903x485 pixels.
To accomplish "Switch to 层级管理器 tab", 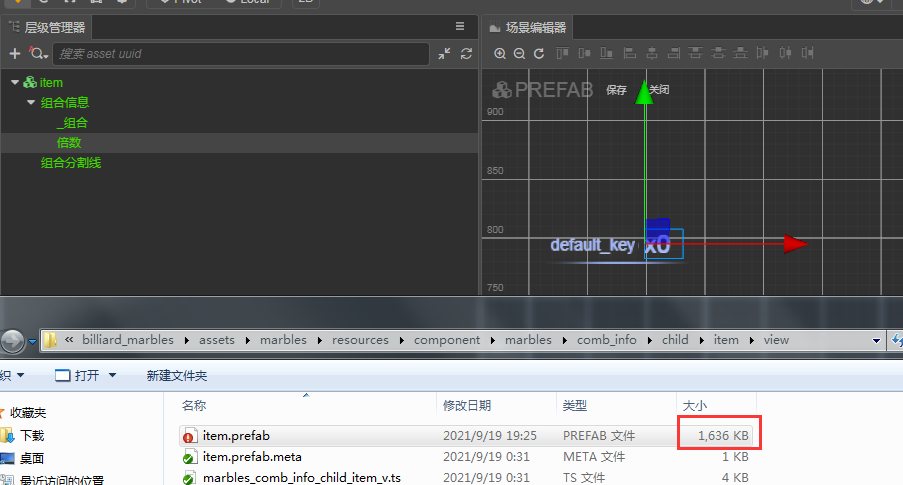I will coord(47,27).
